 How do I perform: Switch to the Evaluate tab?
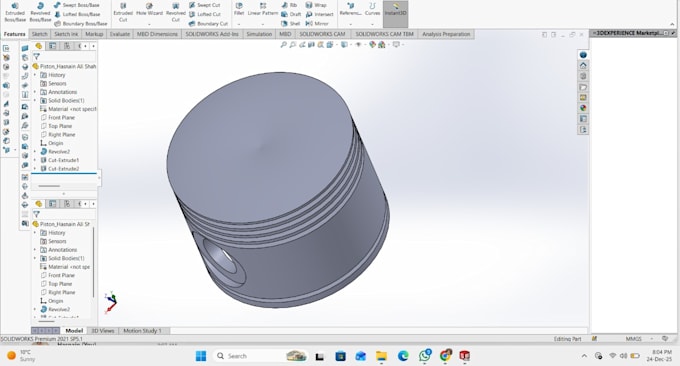120,34
